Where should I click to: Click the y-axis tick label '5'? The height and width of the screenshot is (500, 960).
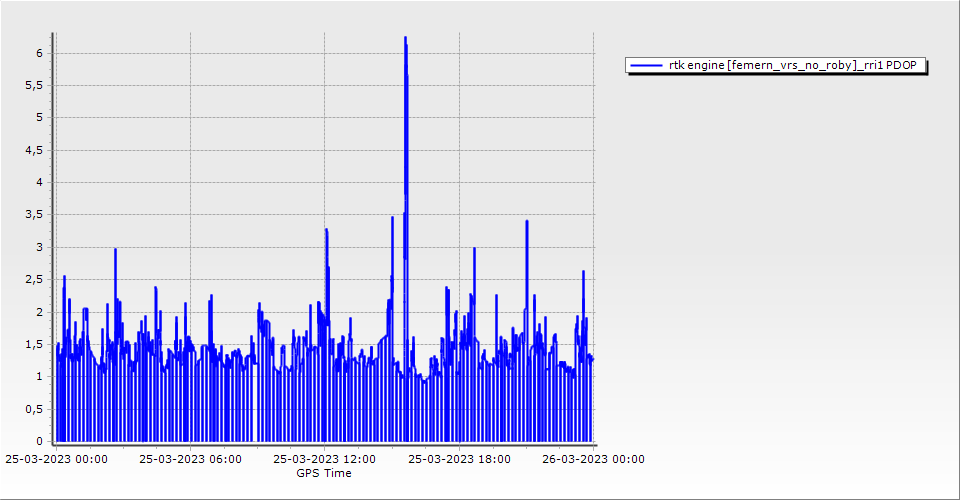40,117
